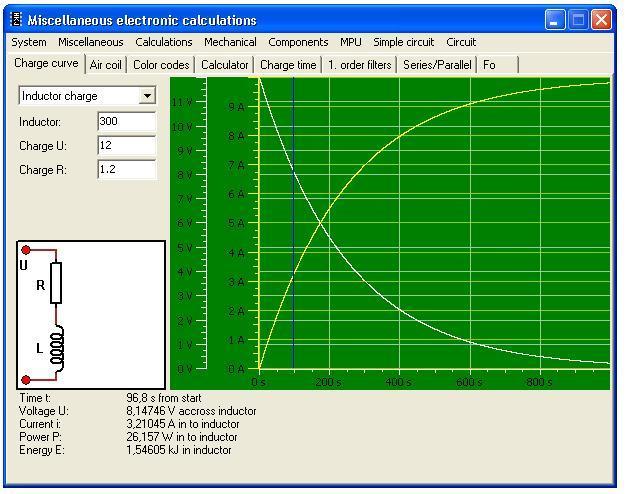Switch to the Charge time tab
The height and width of the screenshot is (494, 626).
click(288, 65)
